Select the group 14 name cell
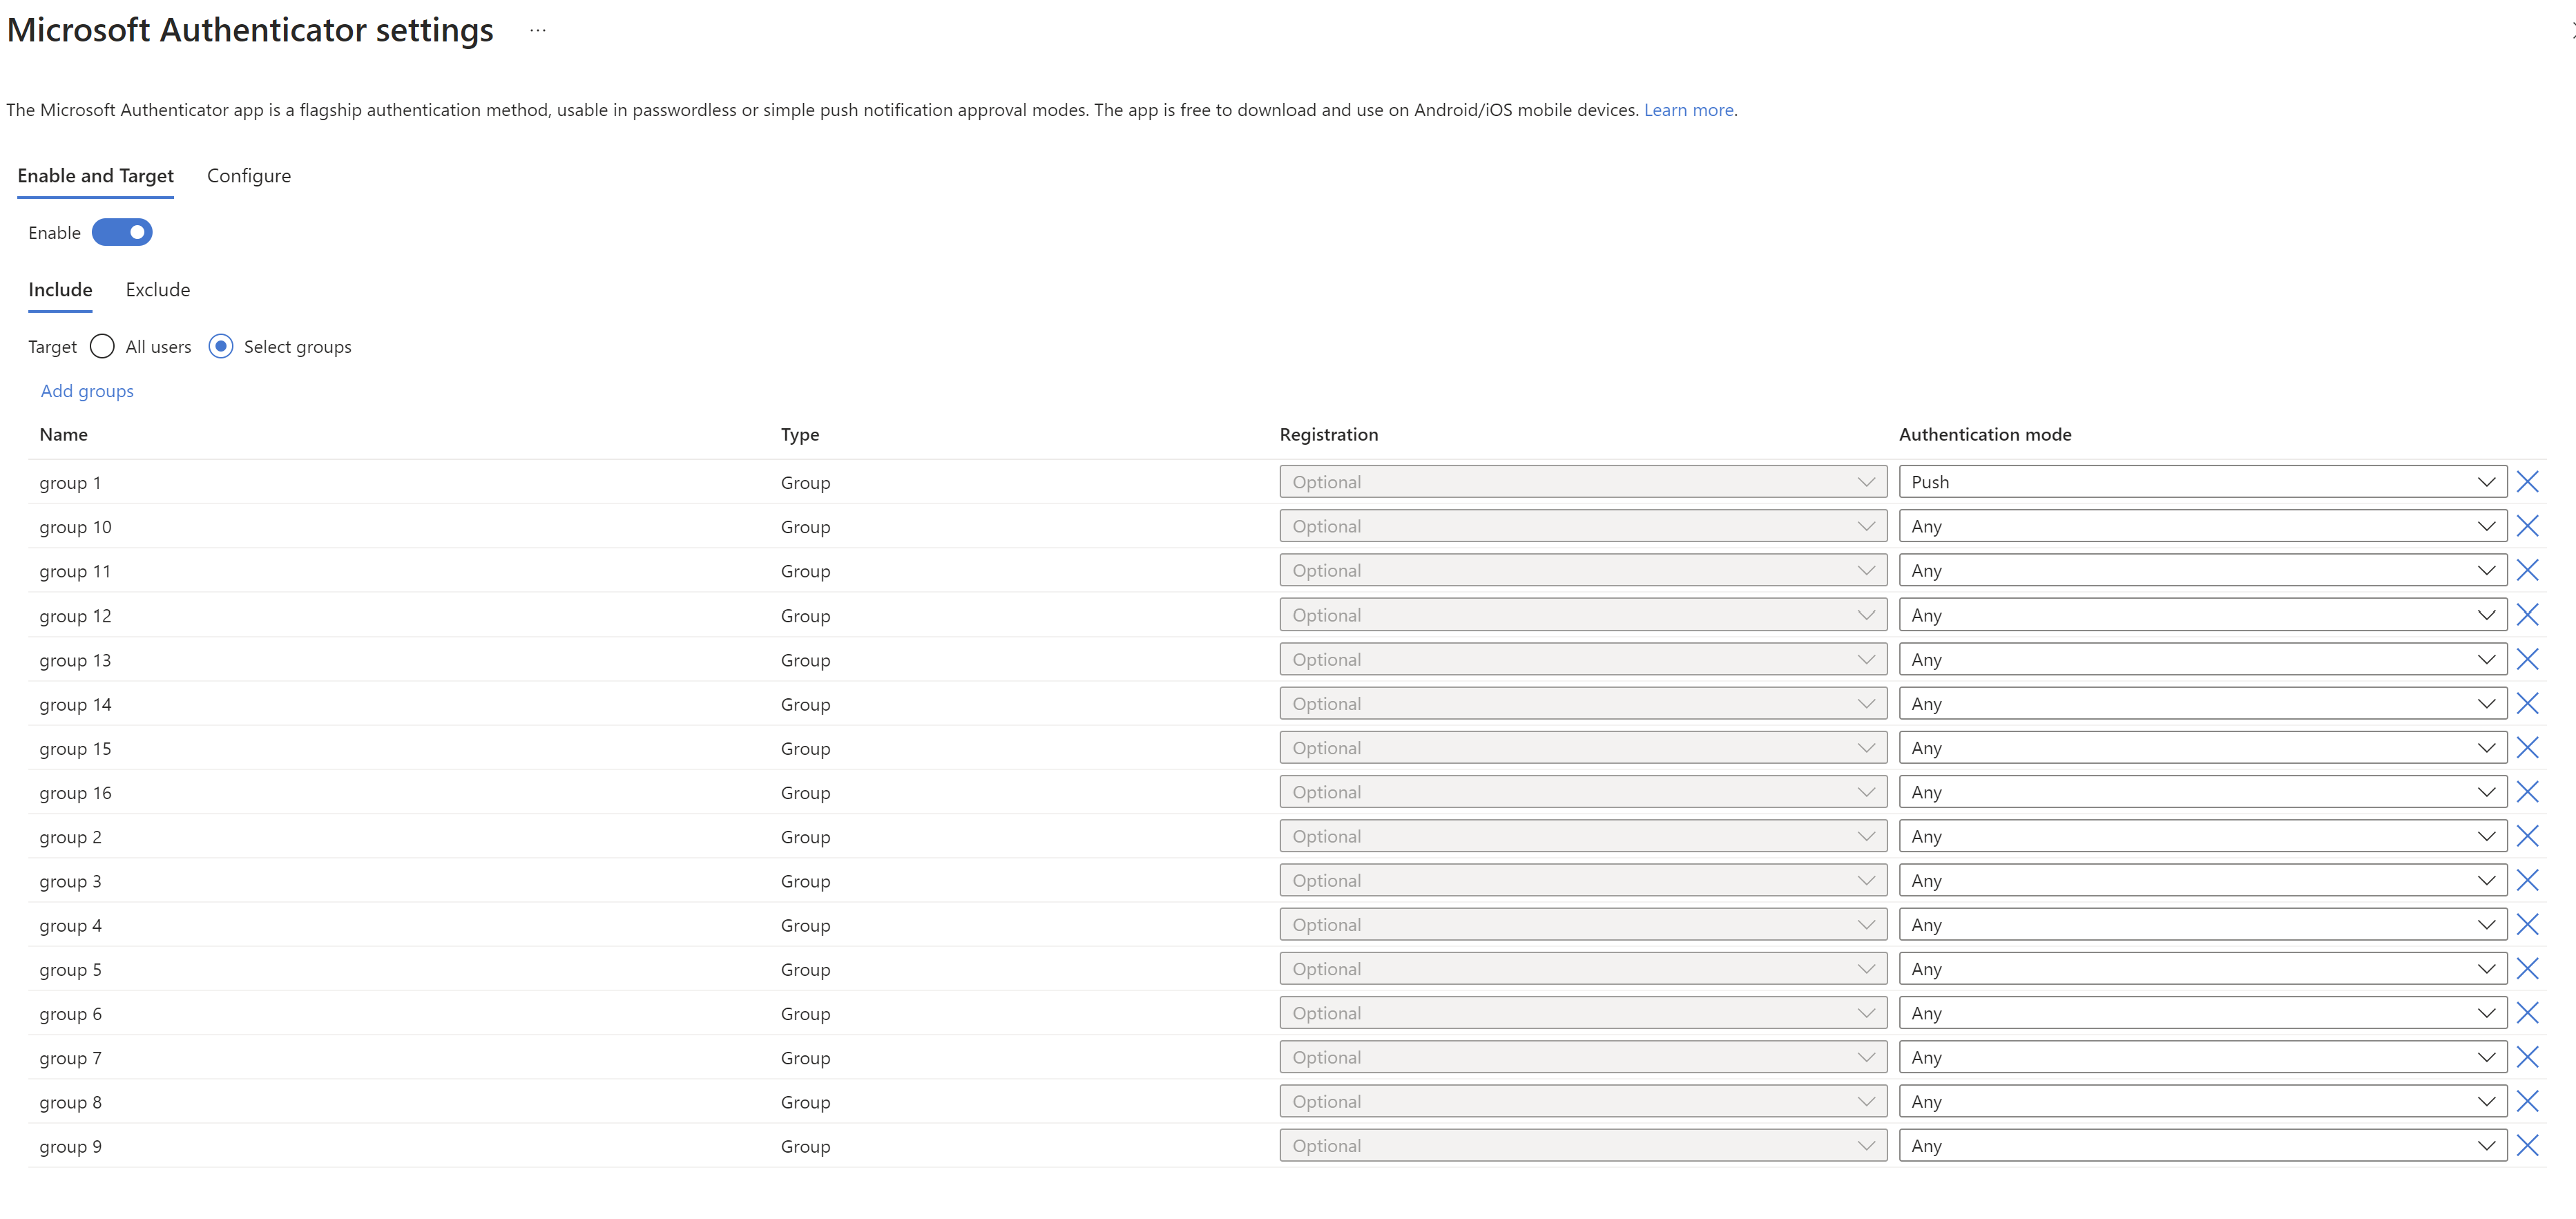This screenshot has height=1219, width=2576. tap(75, 704)
